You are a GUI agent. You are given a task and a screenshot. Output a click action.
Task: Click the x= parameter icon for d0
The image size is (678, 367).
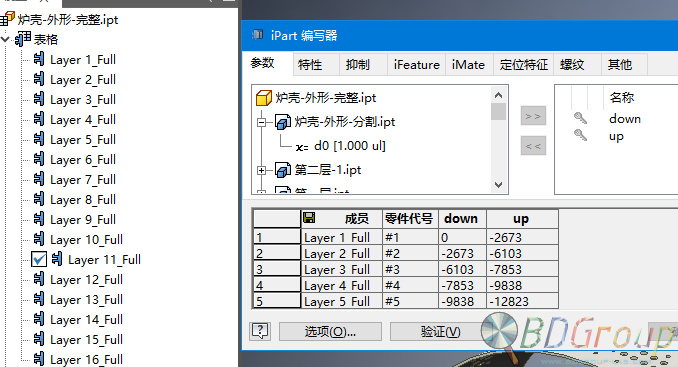[x=302, y=147]
